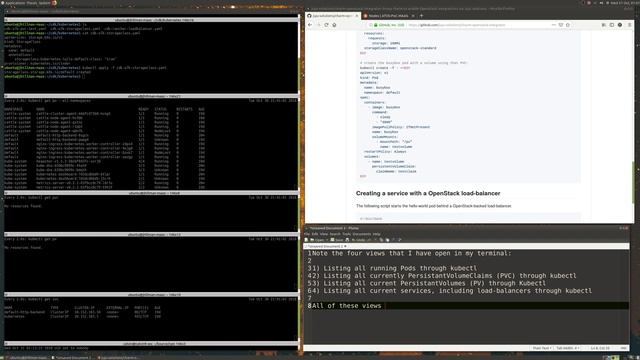Open a new Firefox tab with plus button
The width and height of the screenshot is (640, 360).
[x=421, y=16]
